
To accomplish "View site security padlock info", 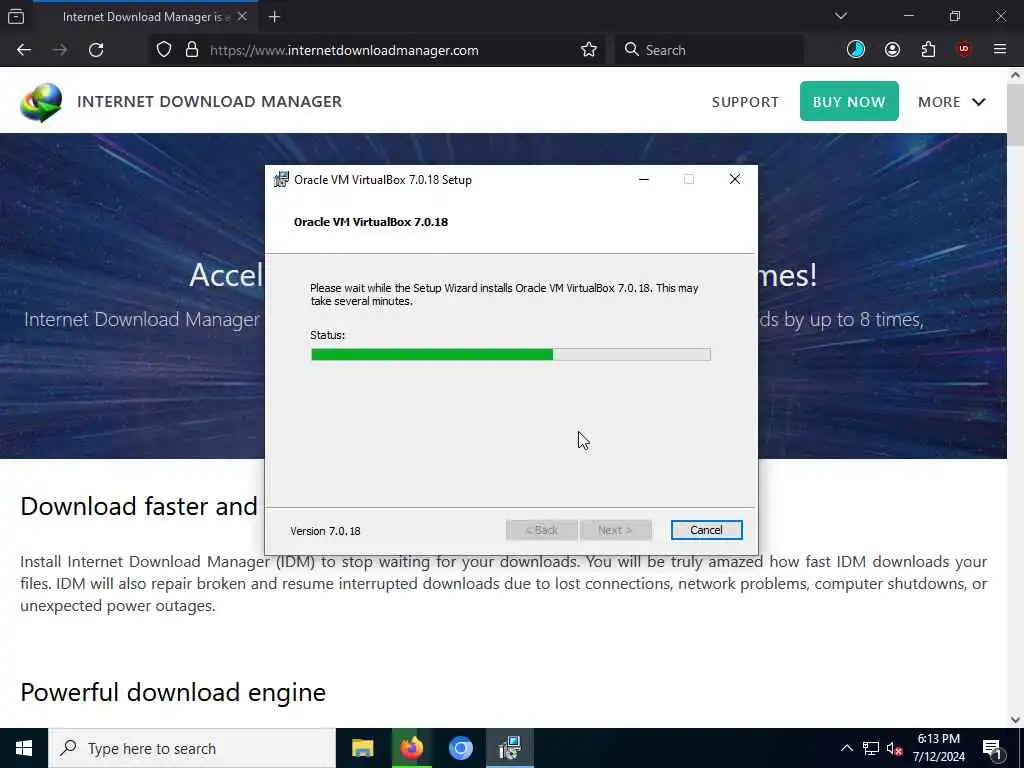I will click(x=192, y=50).
